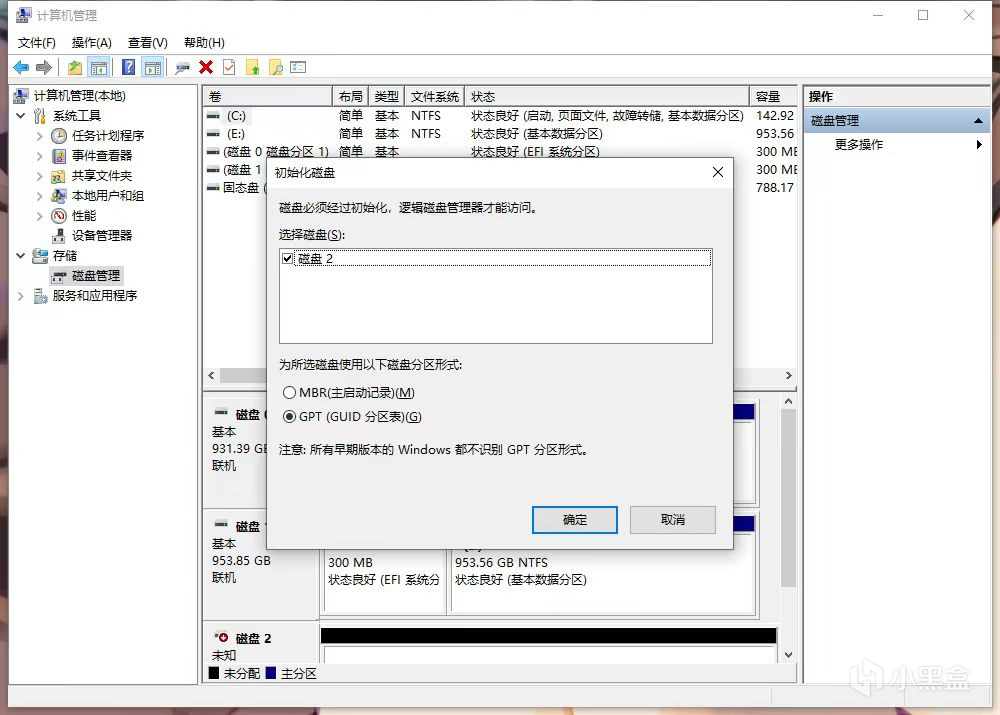
Task: Open the 操作(A) menu
Action: (x=92, y=43)
